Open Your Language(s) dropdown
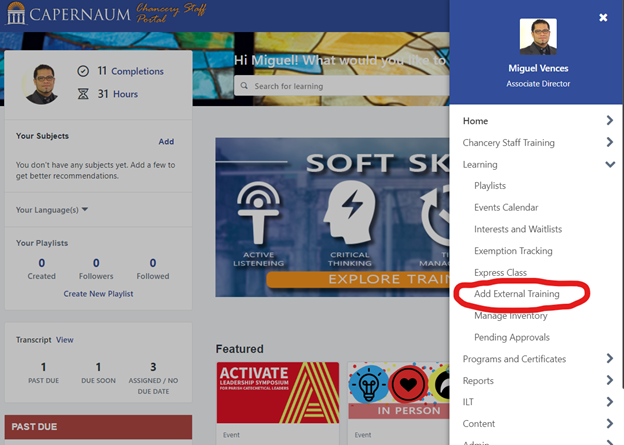This screenshot has height=445, width=624. (52, 210)
